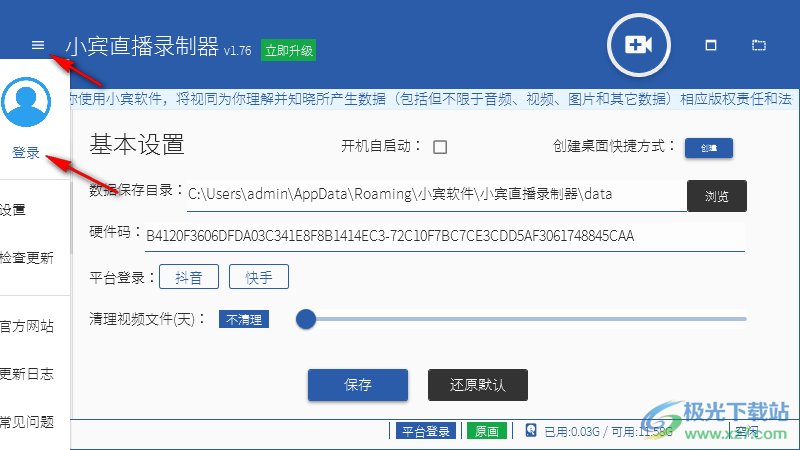Open 官方网站 in the side menu
Viewport: 800px width, 450px height.
coord(27,326)
